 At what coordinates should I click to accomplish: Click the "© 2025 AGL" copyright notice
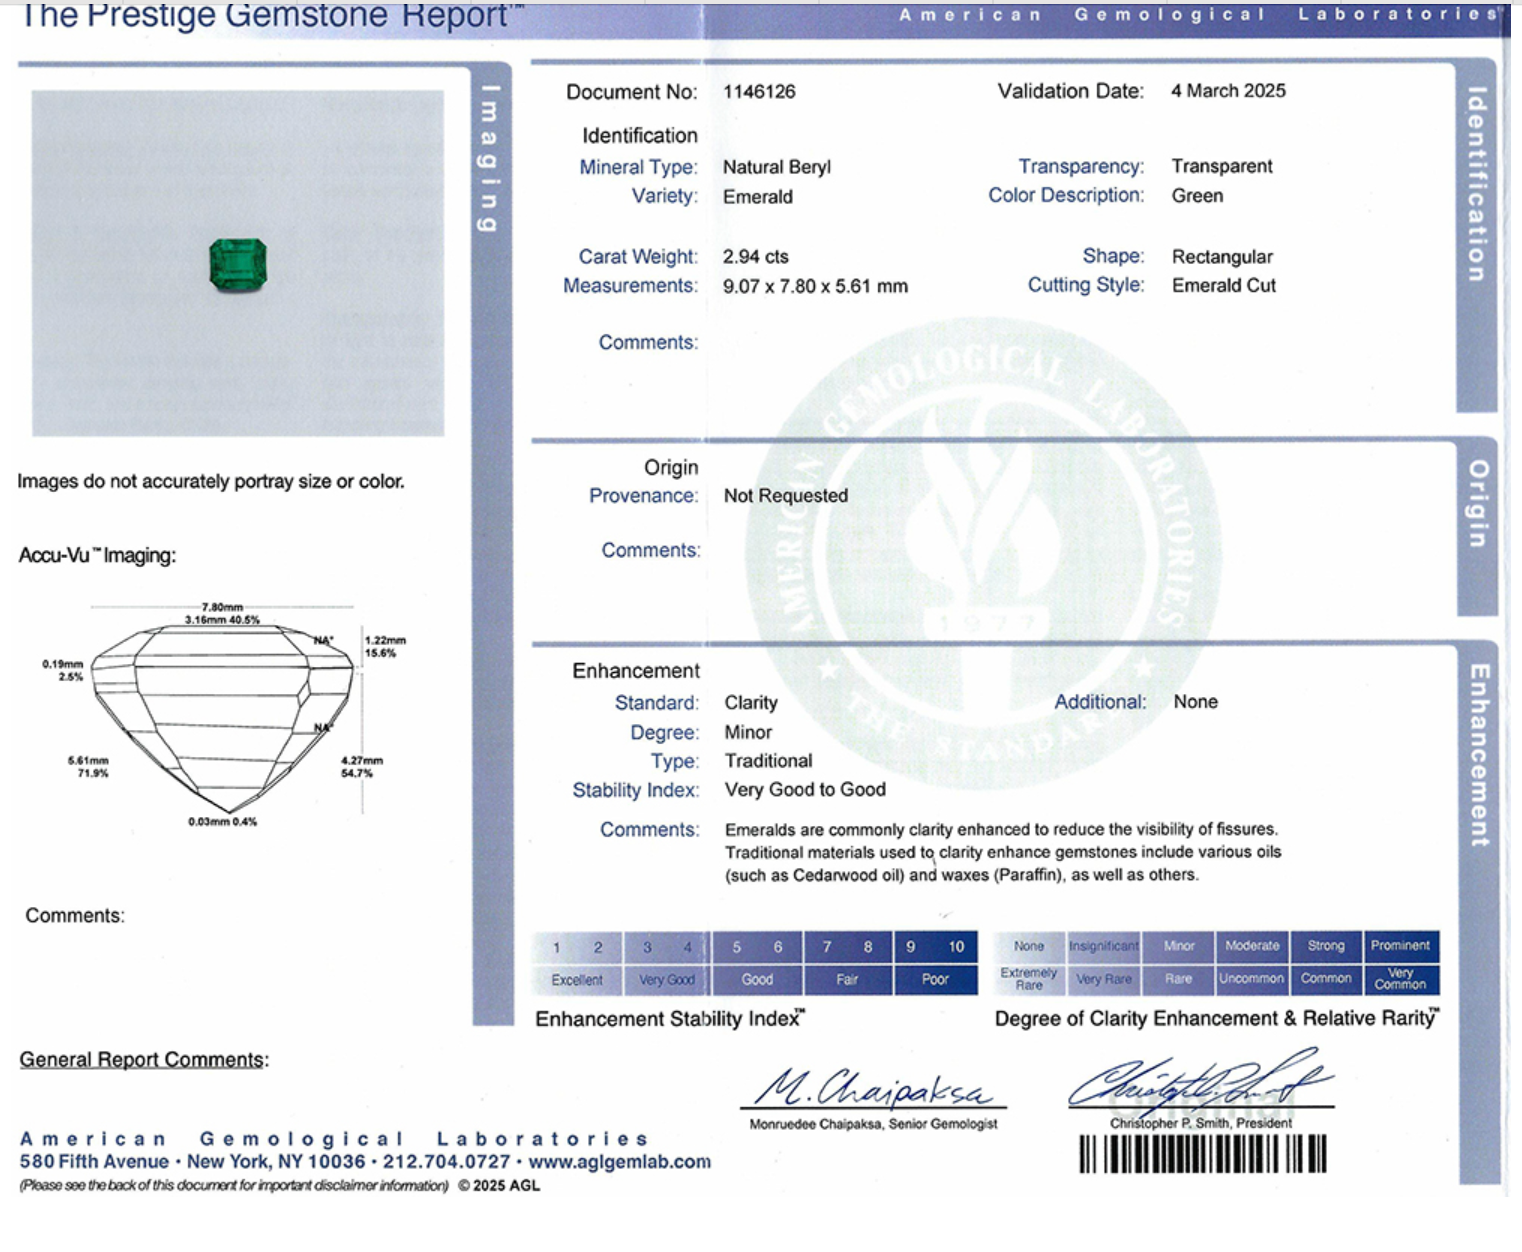[499, 1186]
